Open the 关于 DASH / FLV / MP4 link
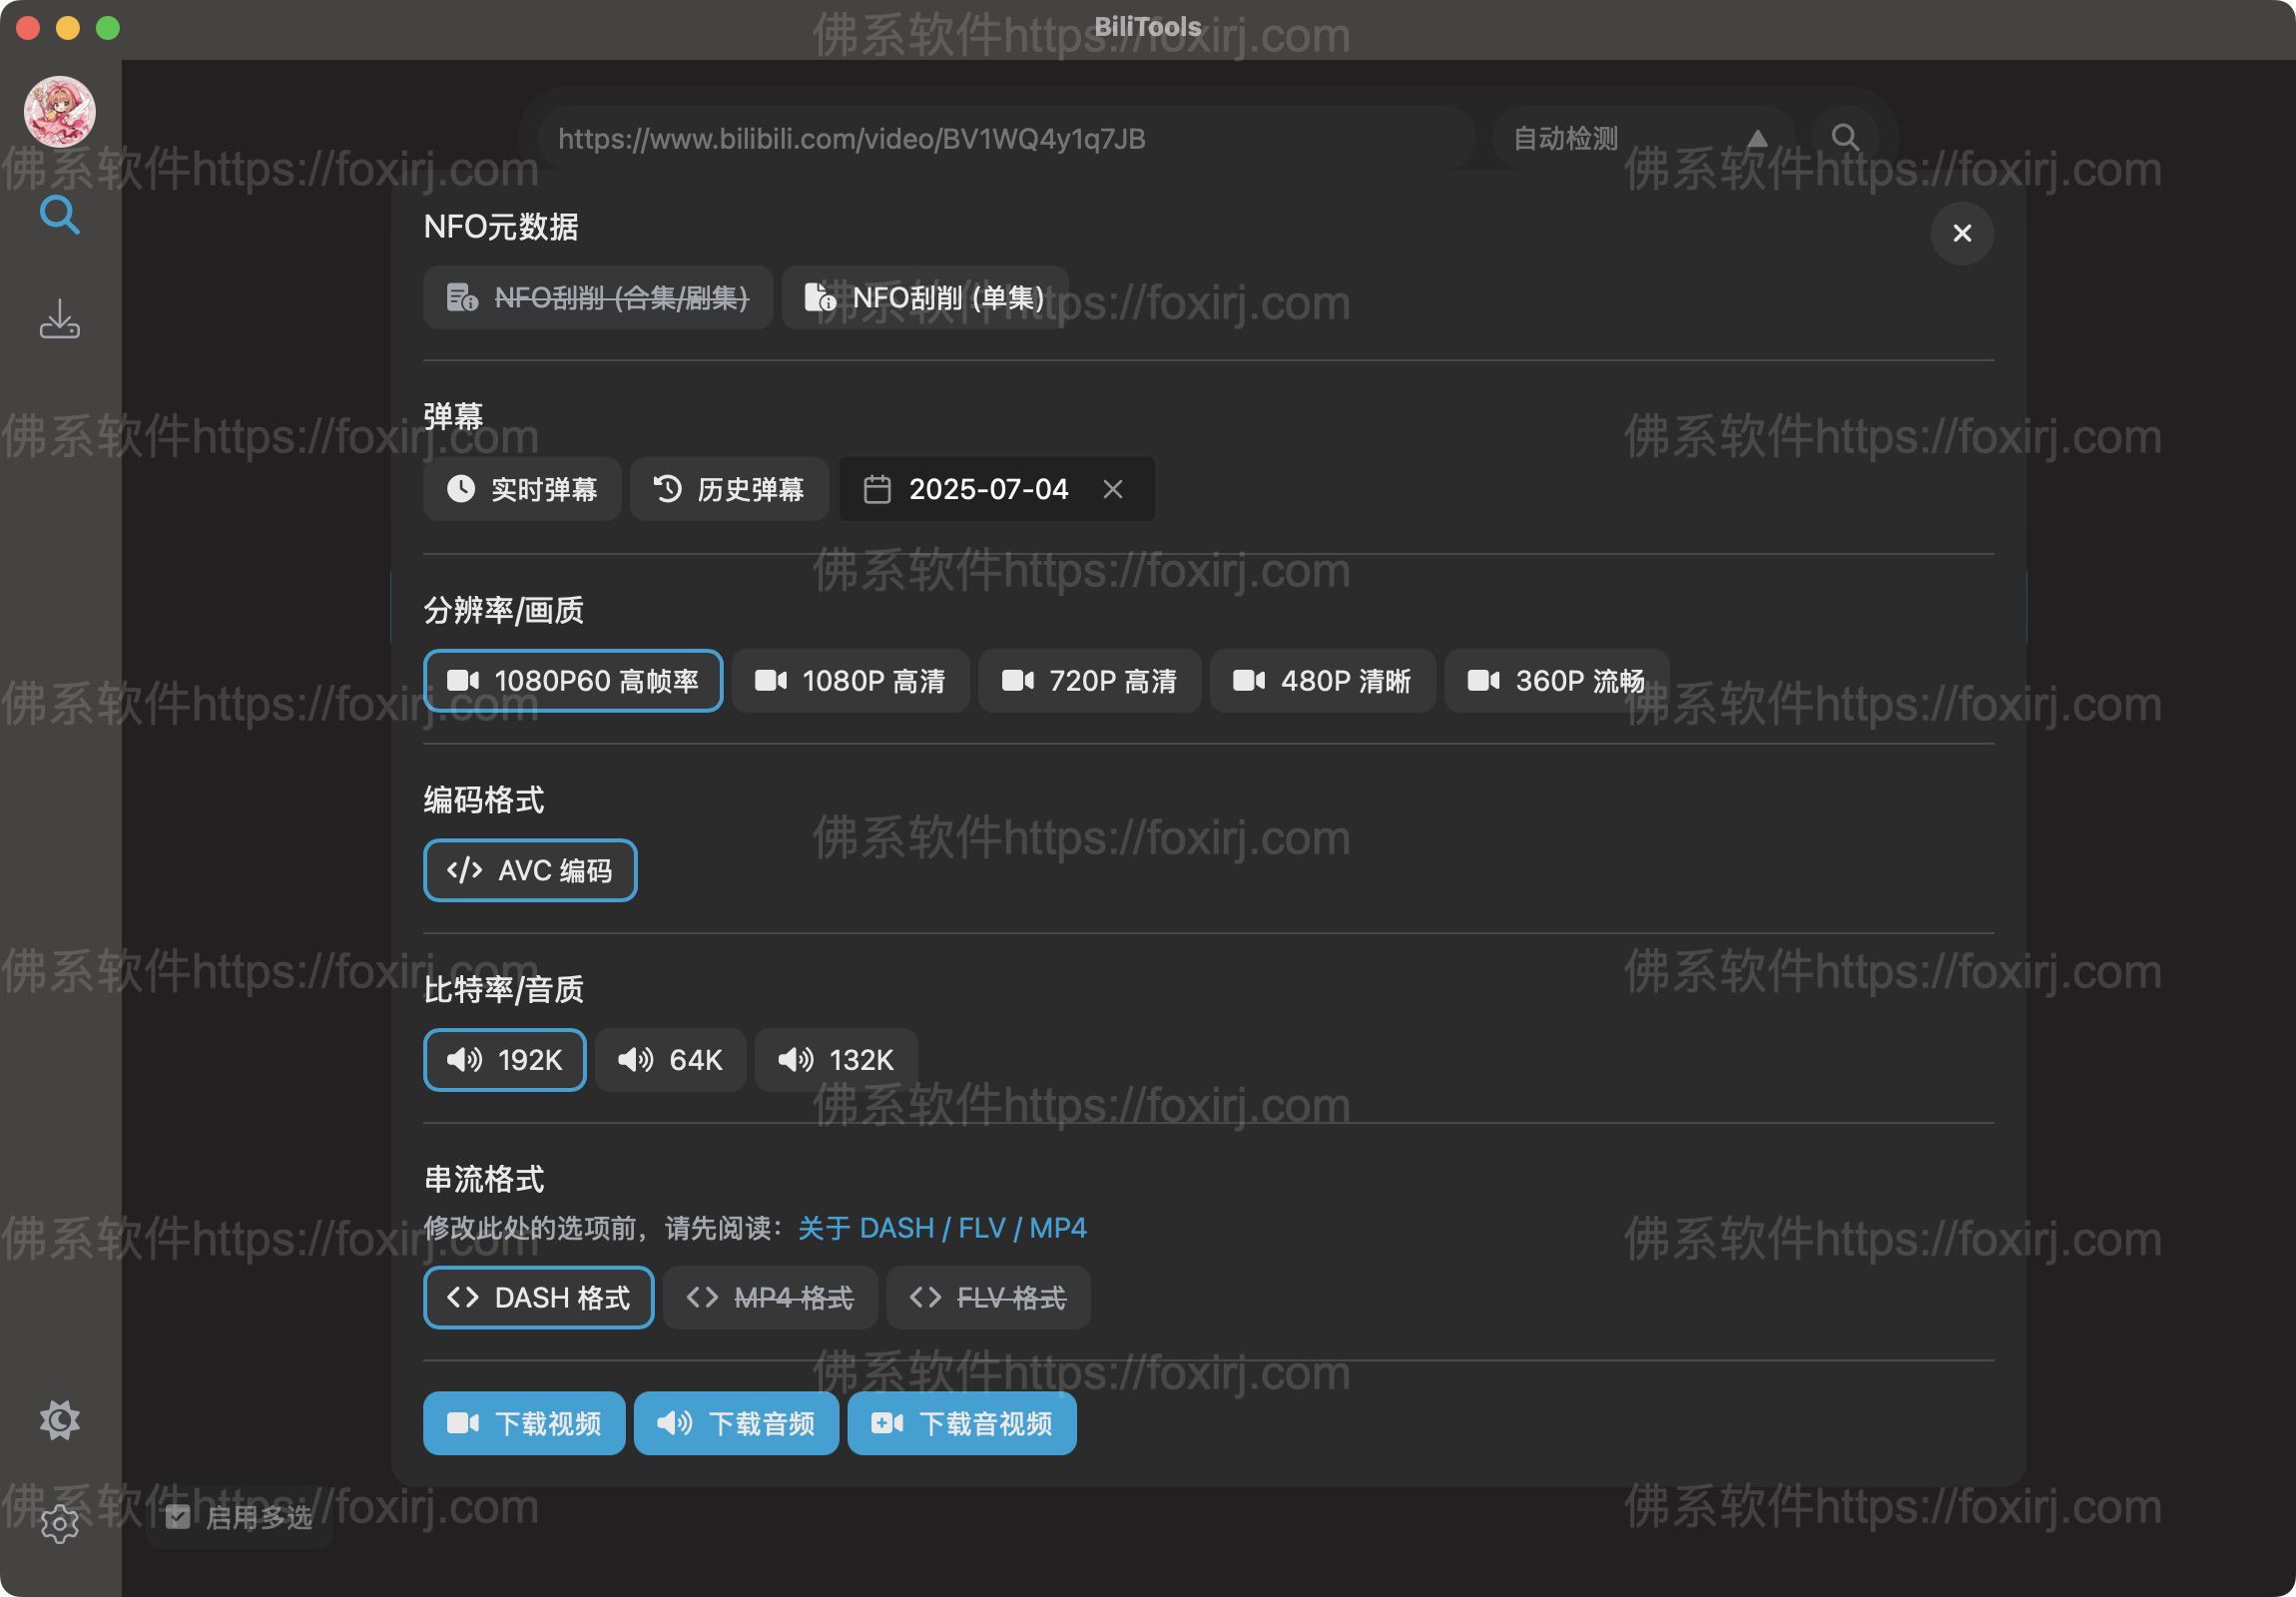The image size is (2296, 1597). (940, 1228)
